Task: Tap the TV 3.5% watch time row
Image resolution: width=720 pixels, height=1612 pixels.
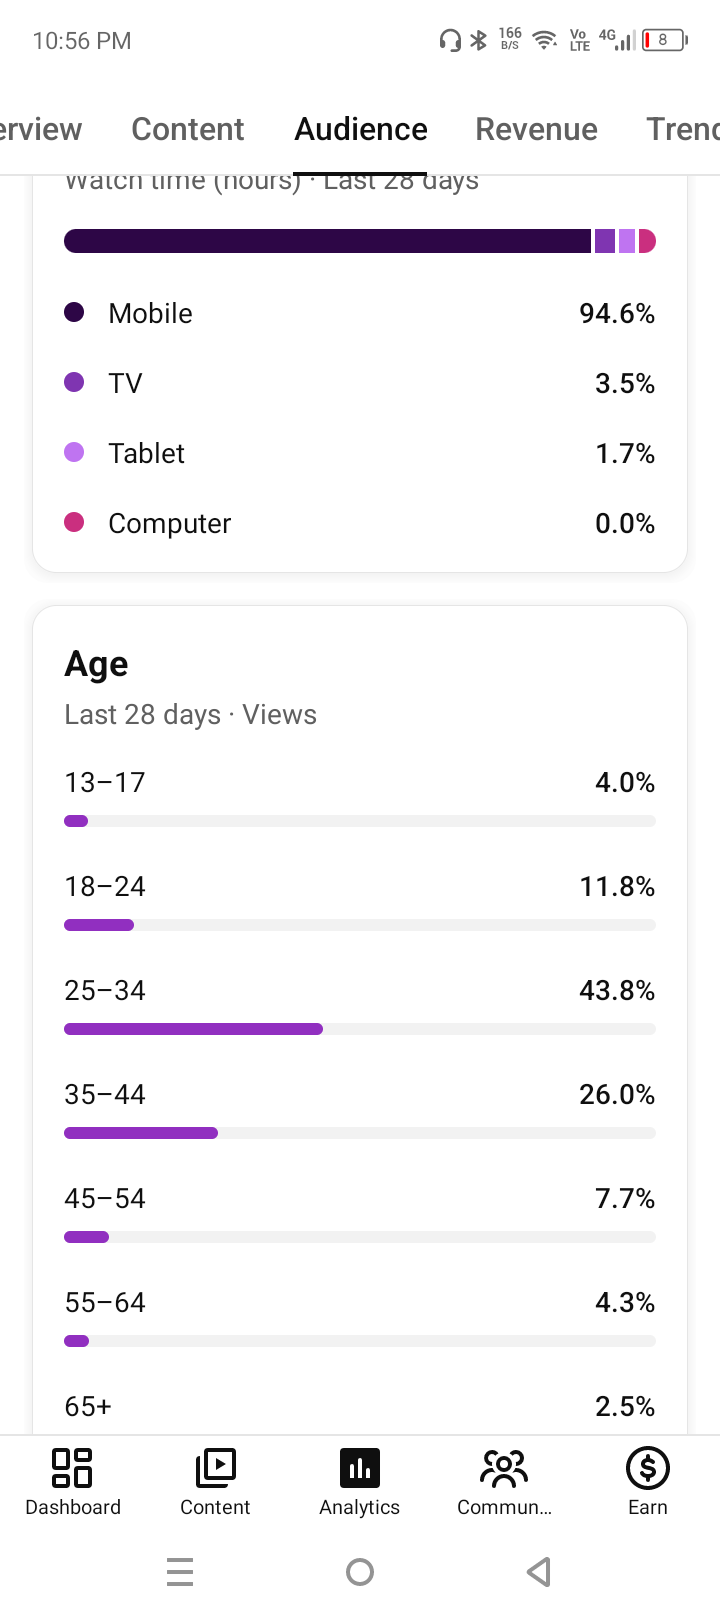Action: [x=360, y=383]
